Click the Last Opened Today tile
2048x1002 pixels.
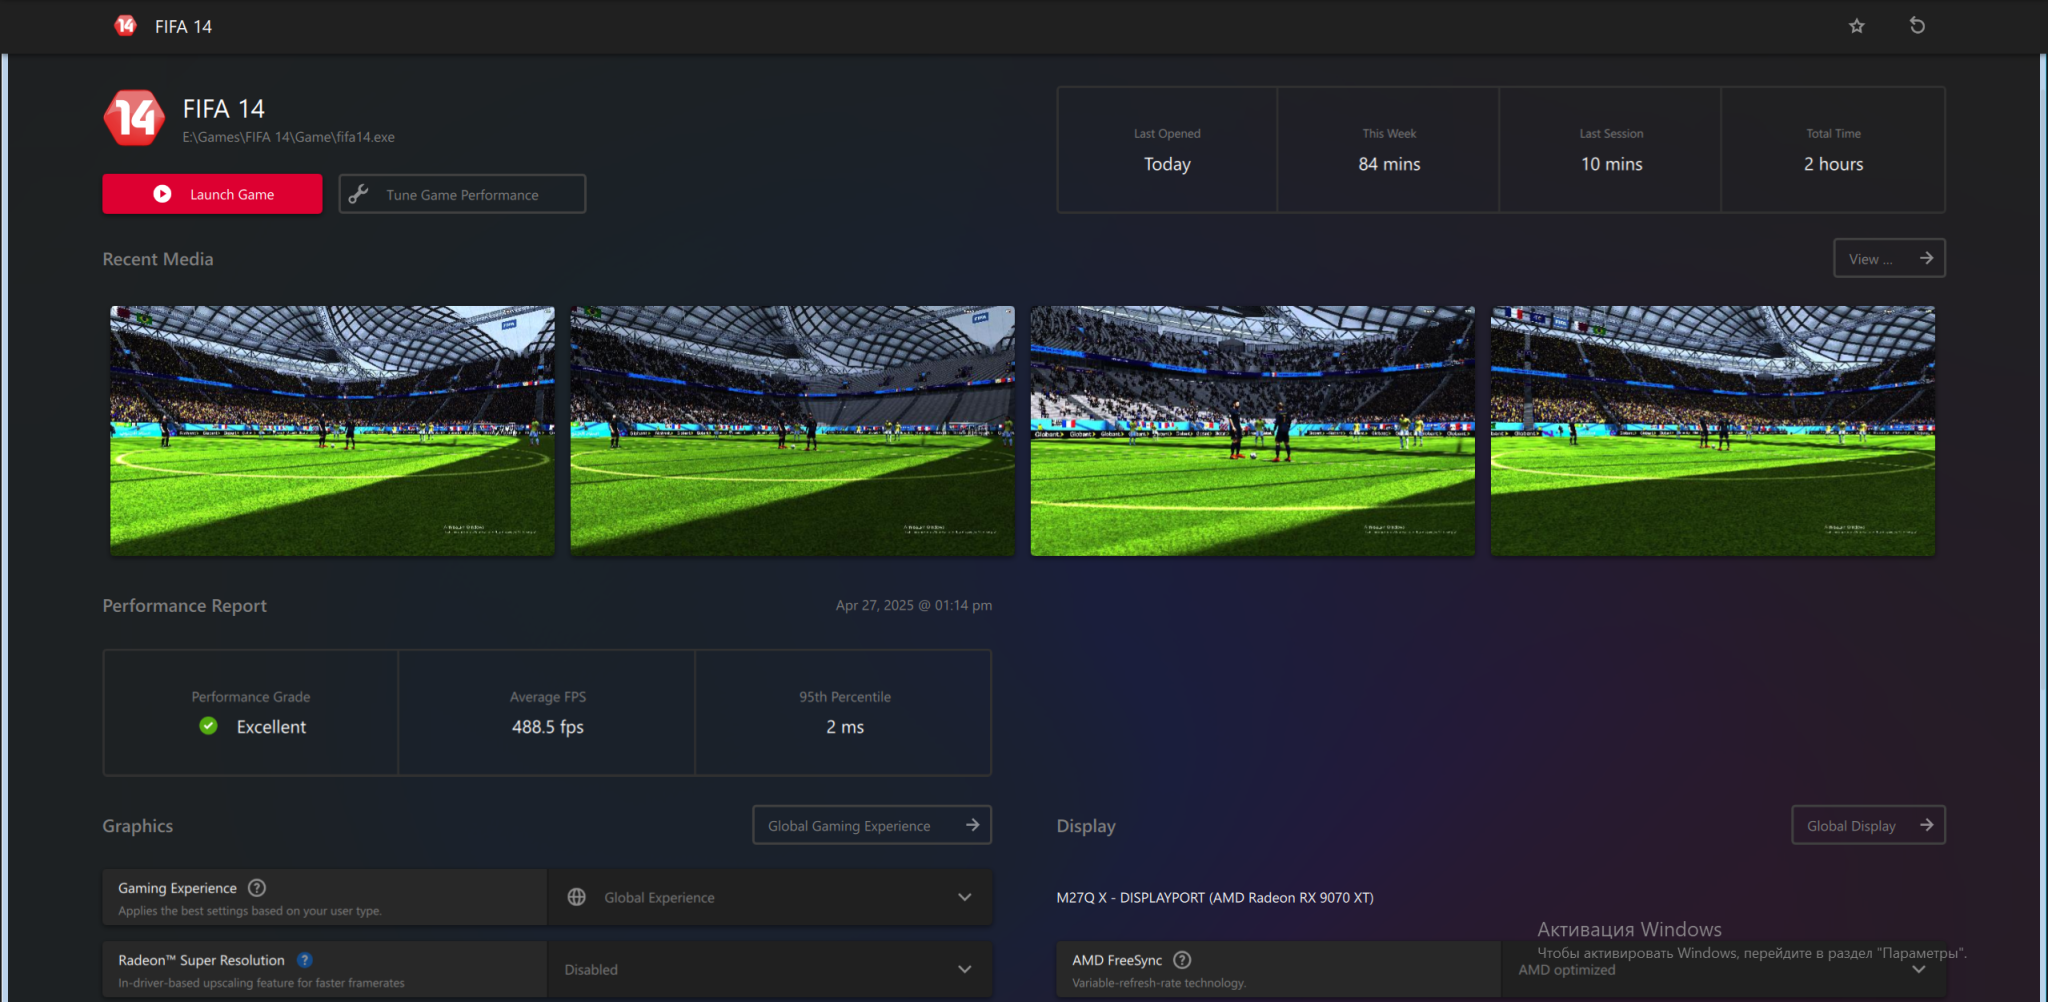pyautogui.click(x=1167, y=150)
